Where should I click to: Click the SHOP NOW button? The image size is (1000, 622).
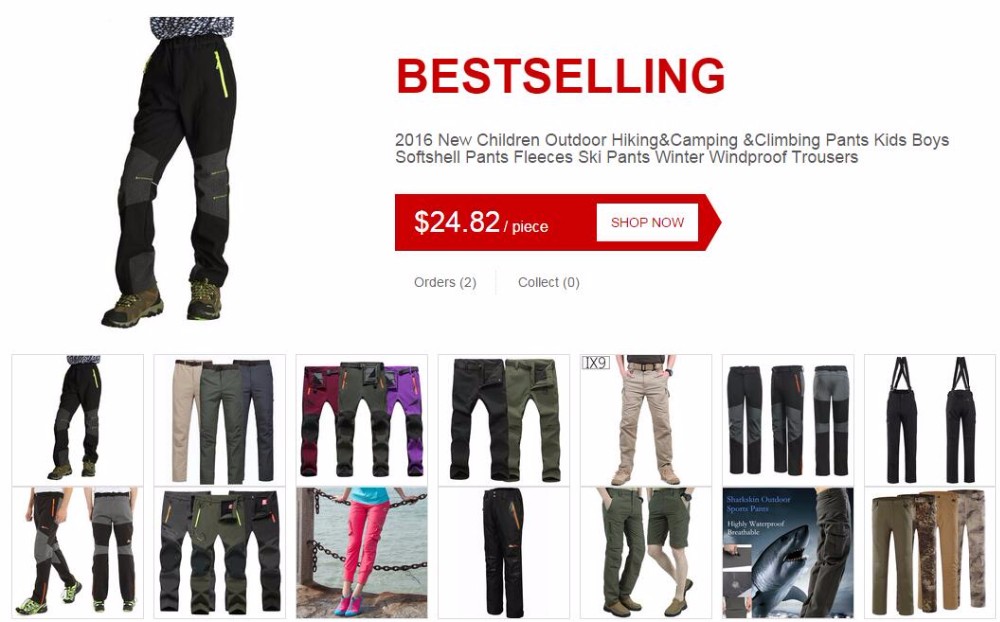(x=647, y=222)
